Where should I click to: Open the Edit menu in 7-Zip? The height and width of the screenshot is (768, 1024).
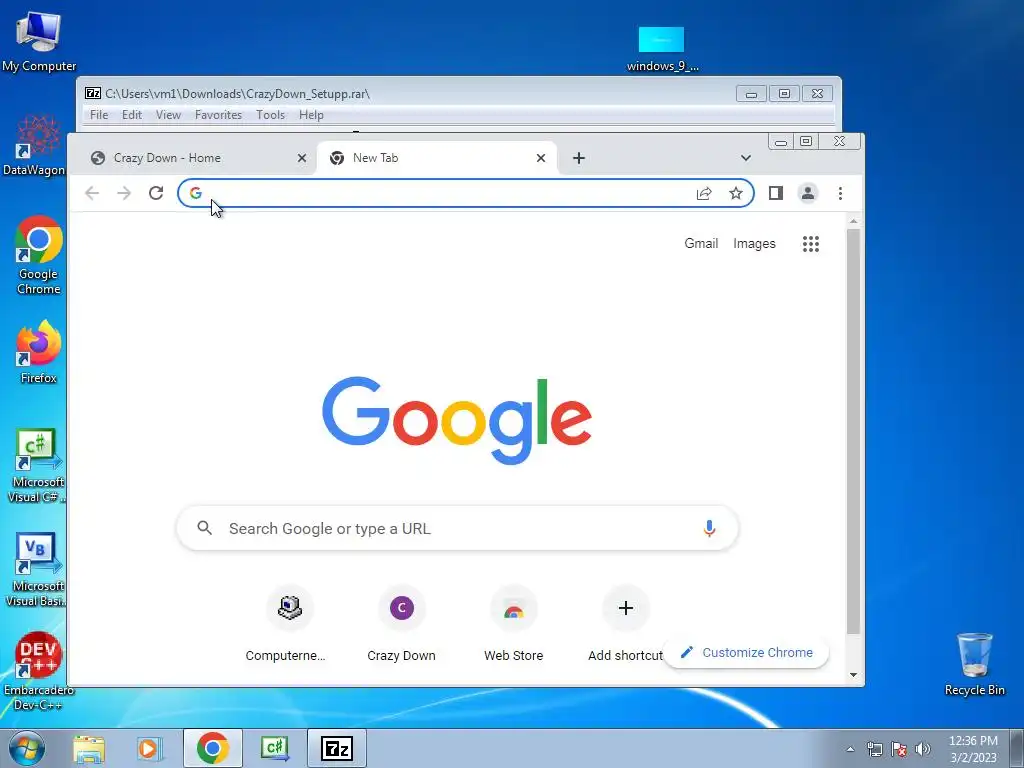[131, 115]
